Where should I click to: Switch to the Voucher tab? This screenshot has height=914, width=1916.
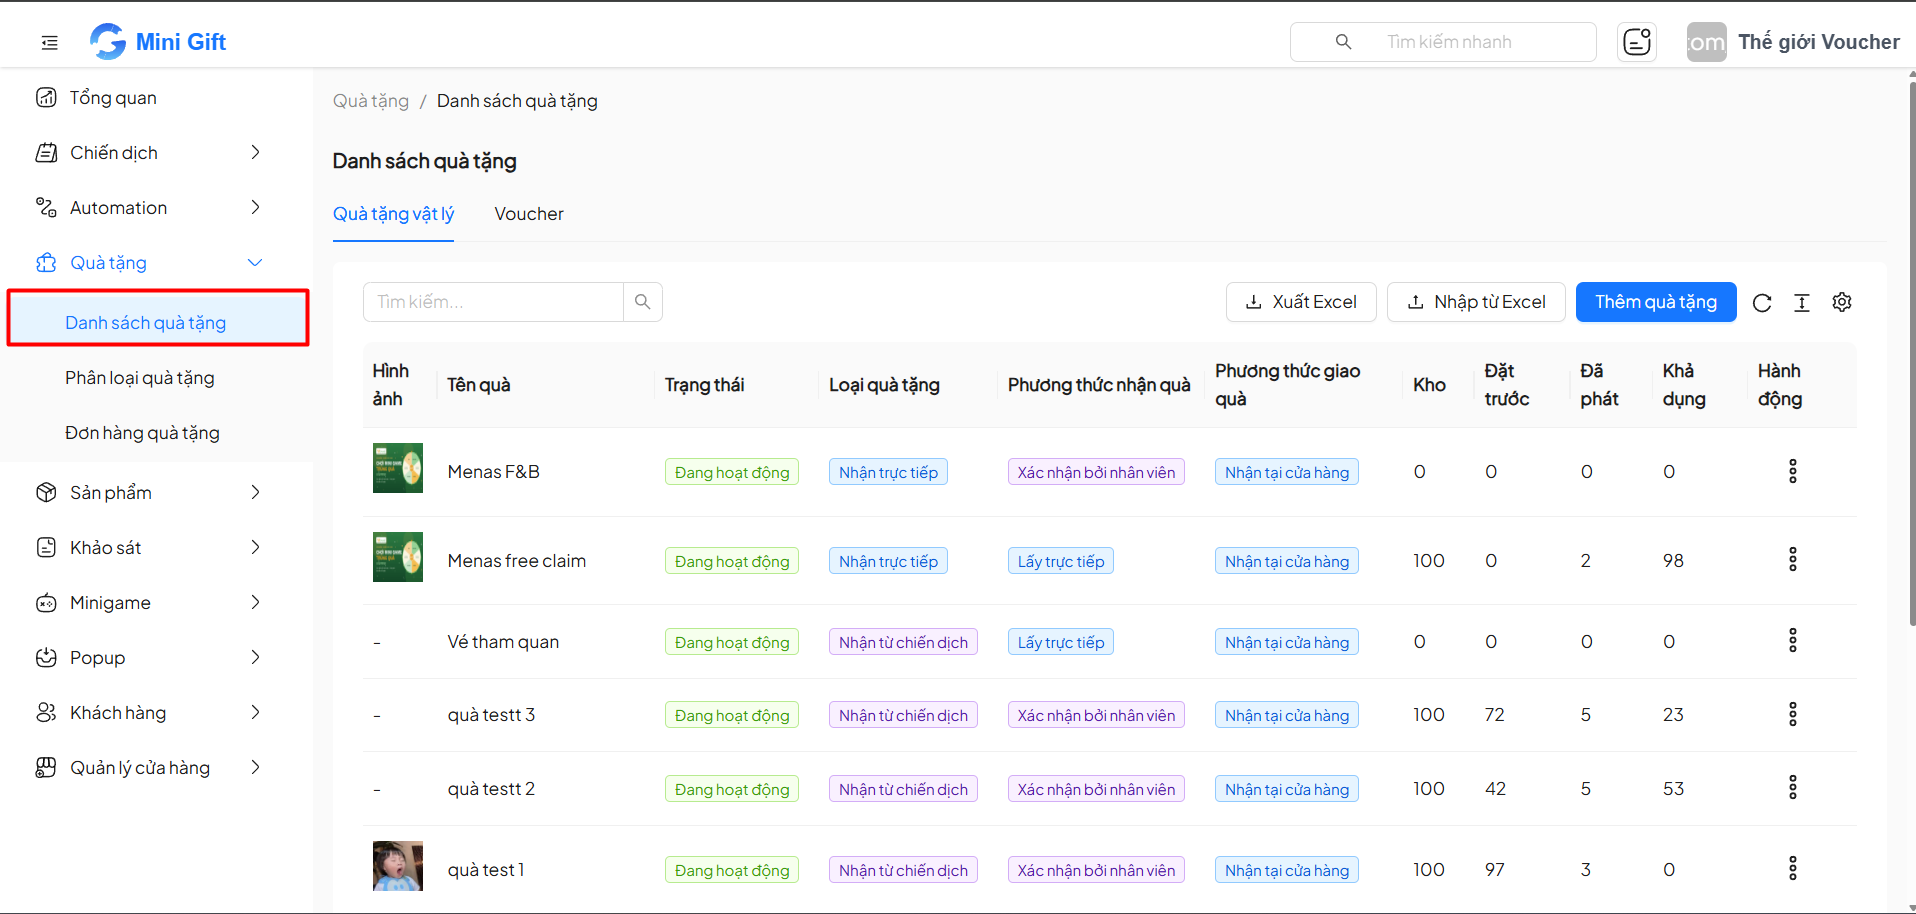529,214
